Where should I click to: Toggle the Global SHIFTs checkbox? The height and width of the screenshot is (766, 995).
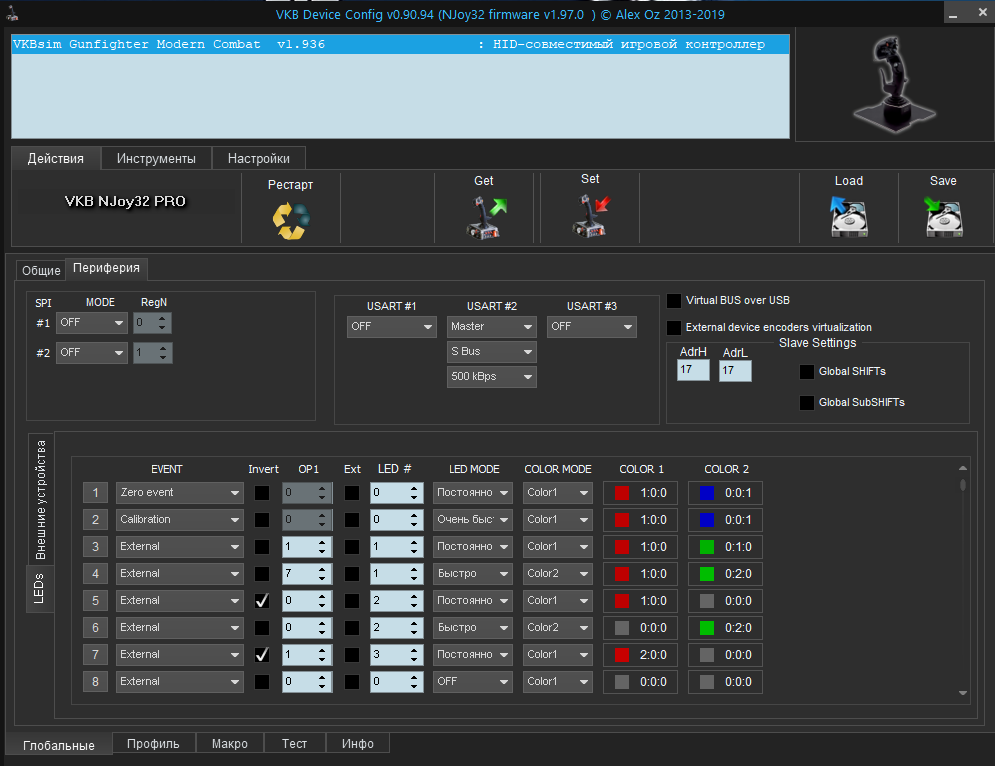807,372
